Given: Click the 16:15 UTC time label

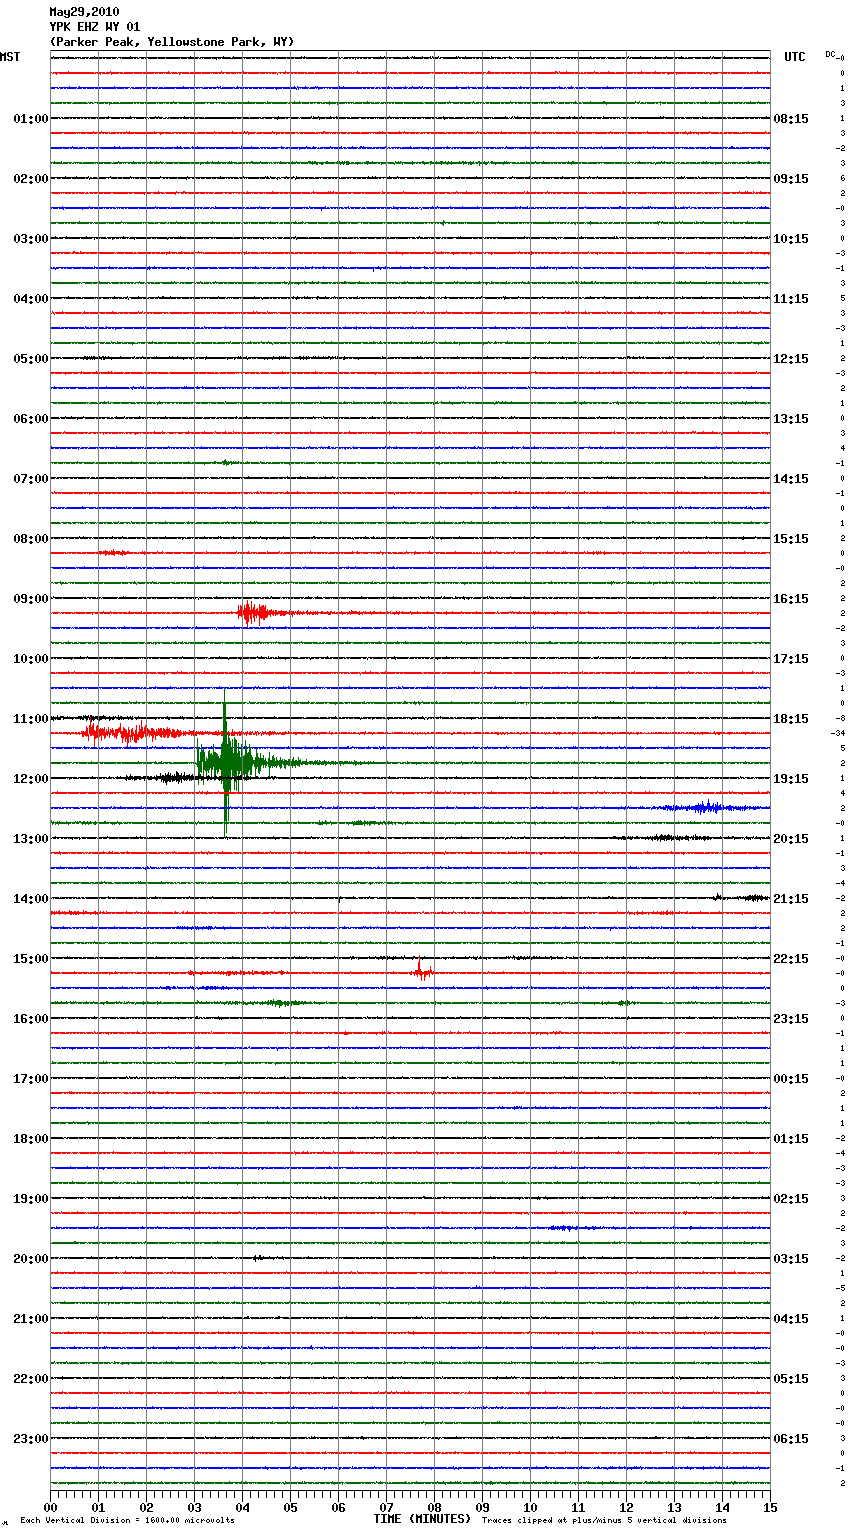Looking at the screenshot, I should click(x=791, y=599).
